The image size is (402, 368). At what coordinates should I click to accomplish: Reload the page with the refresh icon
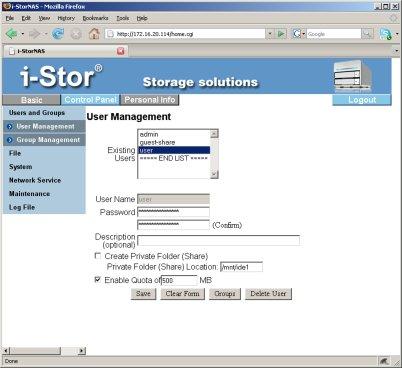tap(58, 34)
